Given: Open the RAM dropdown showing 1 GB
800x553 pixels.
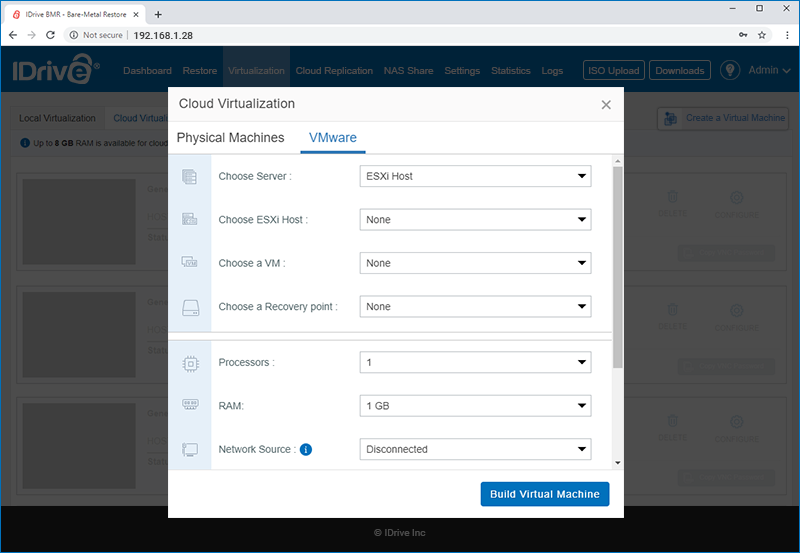Looking at the screenshot, I should (476, 406).
